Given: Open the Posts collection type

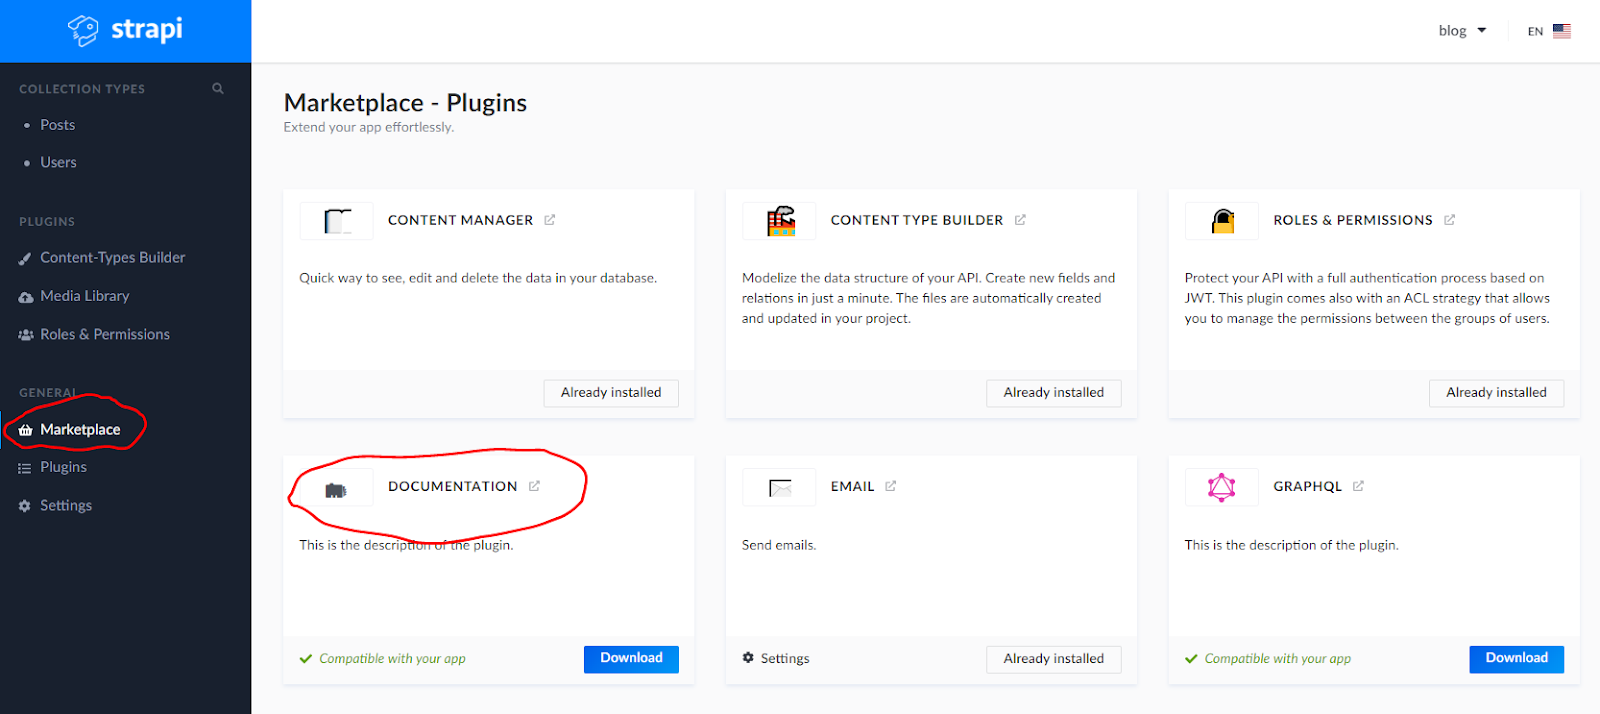Looking at the screenshot, I should coord(58,125).
